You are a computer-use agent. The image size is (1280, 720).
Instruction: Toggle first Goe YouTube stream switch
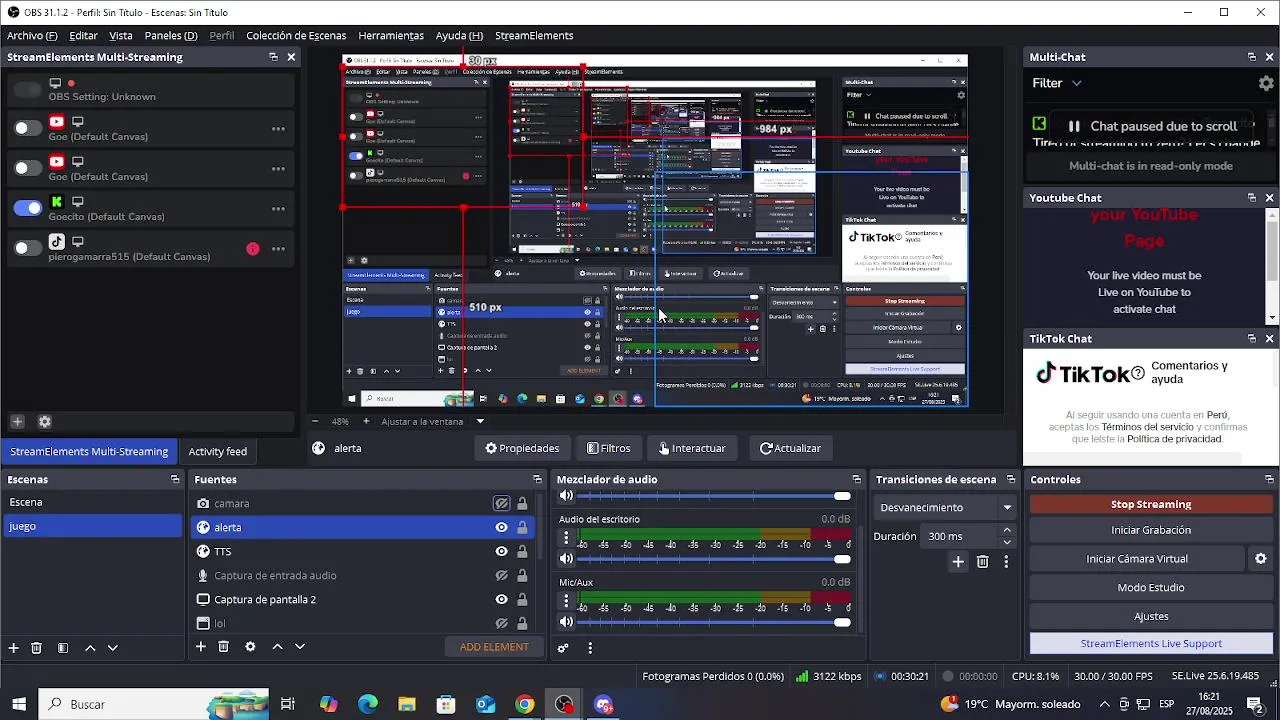coord(28,128)
